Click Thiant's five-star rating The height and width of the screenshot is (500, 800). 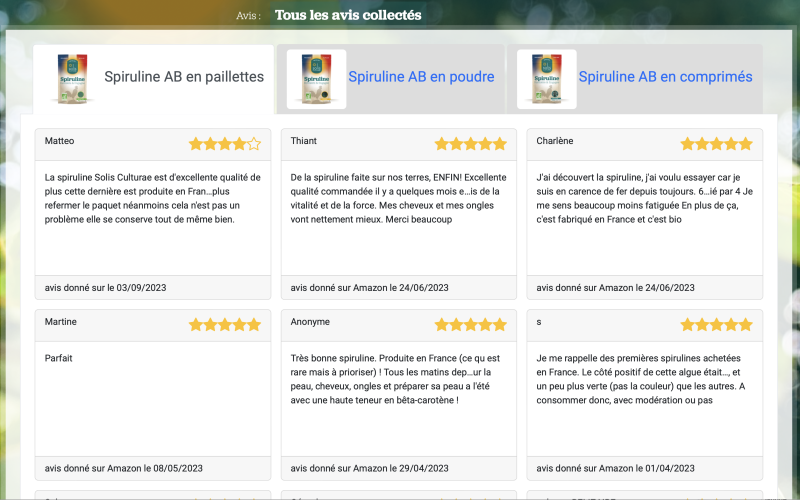click(470, 144)
